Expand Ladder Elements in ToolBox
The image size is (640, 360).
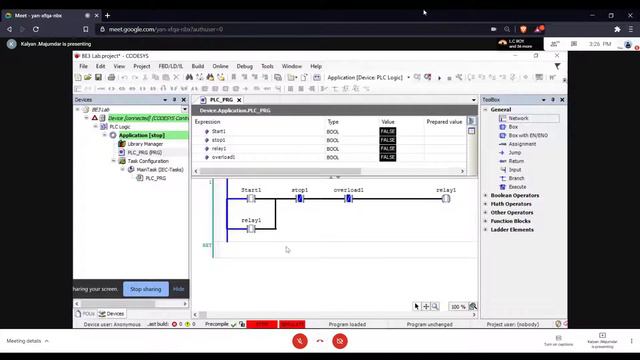point(485,230)
